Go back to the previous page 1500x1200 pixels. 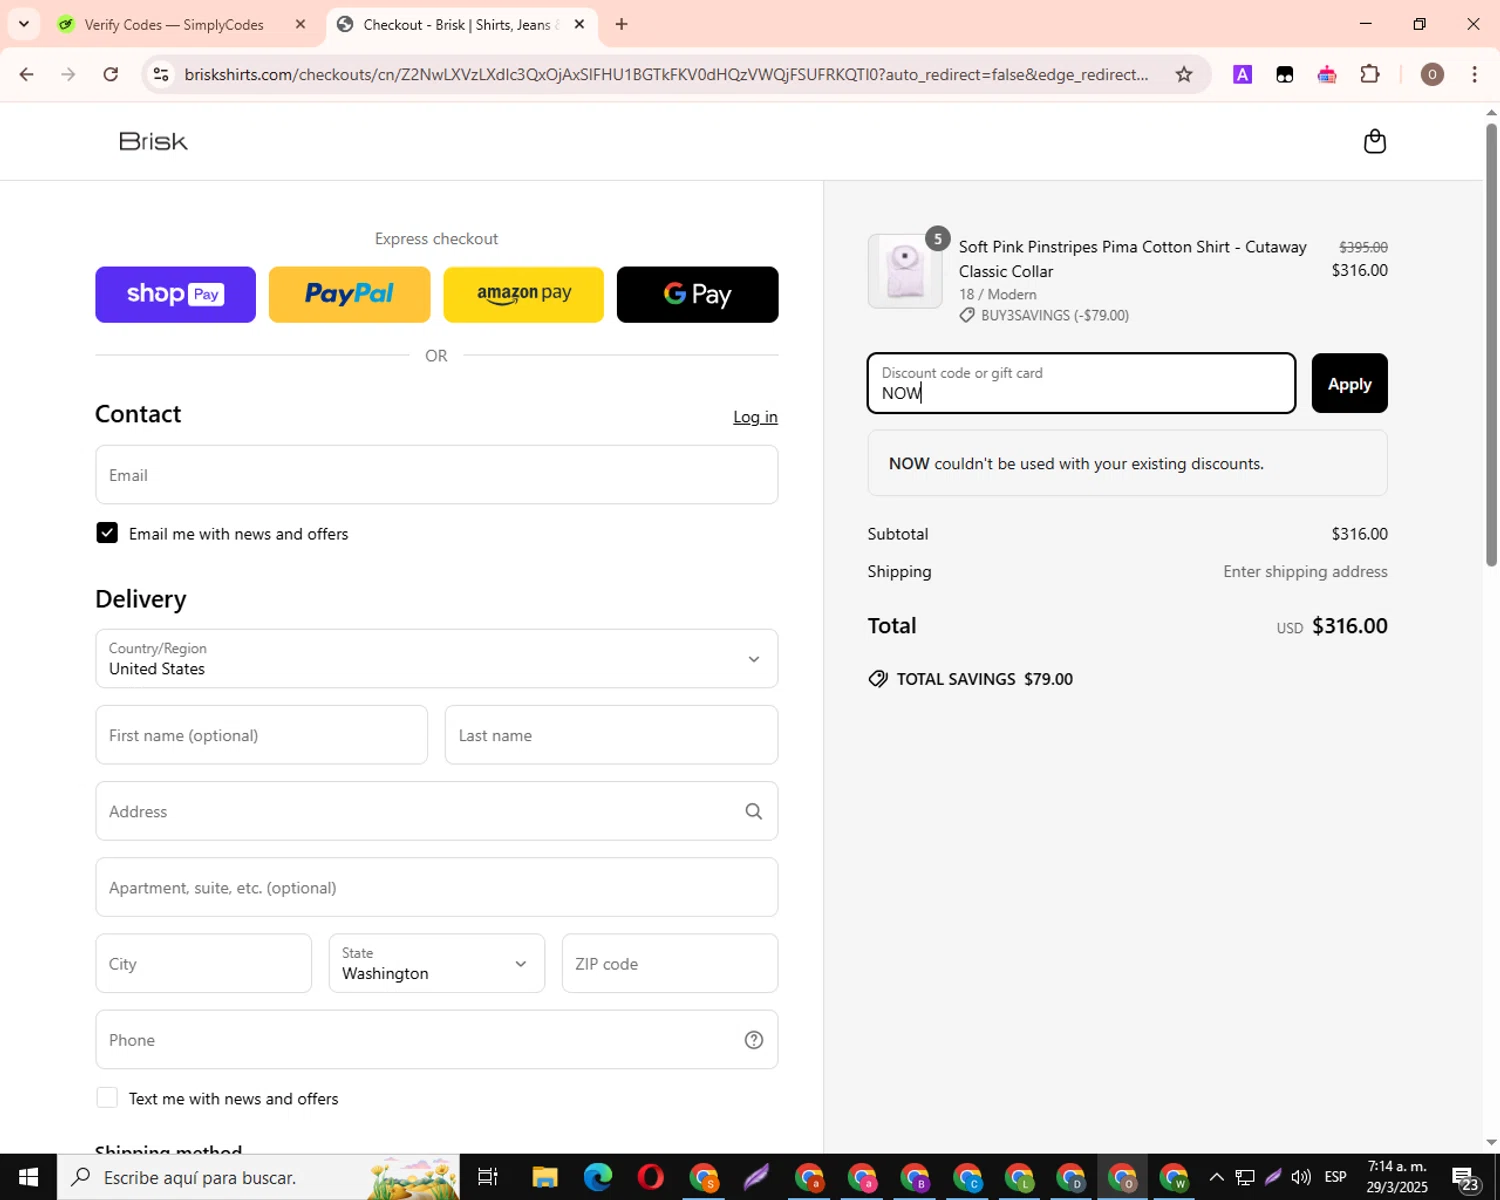(27, 74)
